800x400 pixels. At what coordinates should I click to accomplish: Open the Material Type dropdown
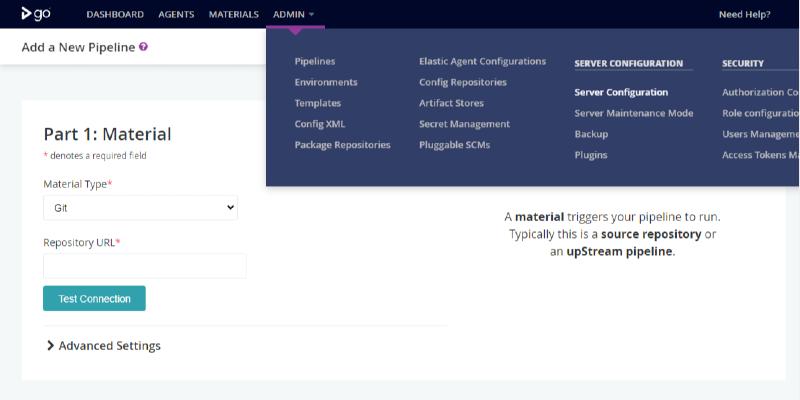coord(140,208)
